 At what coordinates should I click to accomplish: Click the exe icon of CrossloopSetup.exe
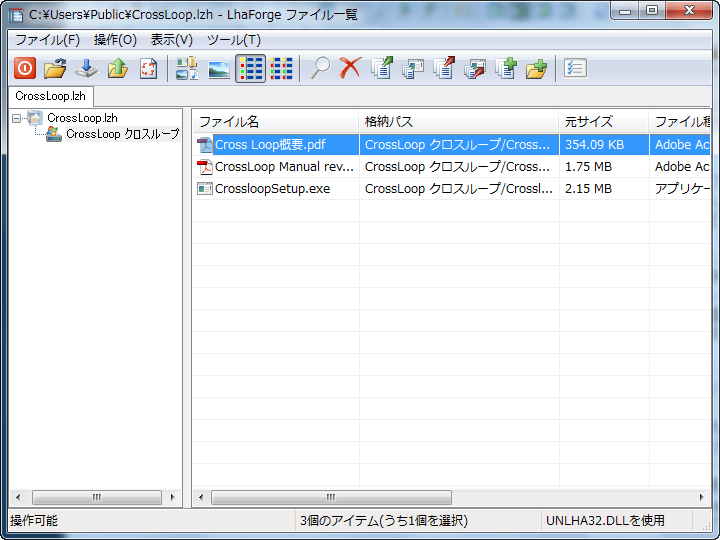point(204,189)
